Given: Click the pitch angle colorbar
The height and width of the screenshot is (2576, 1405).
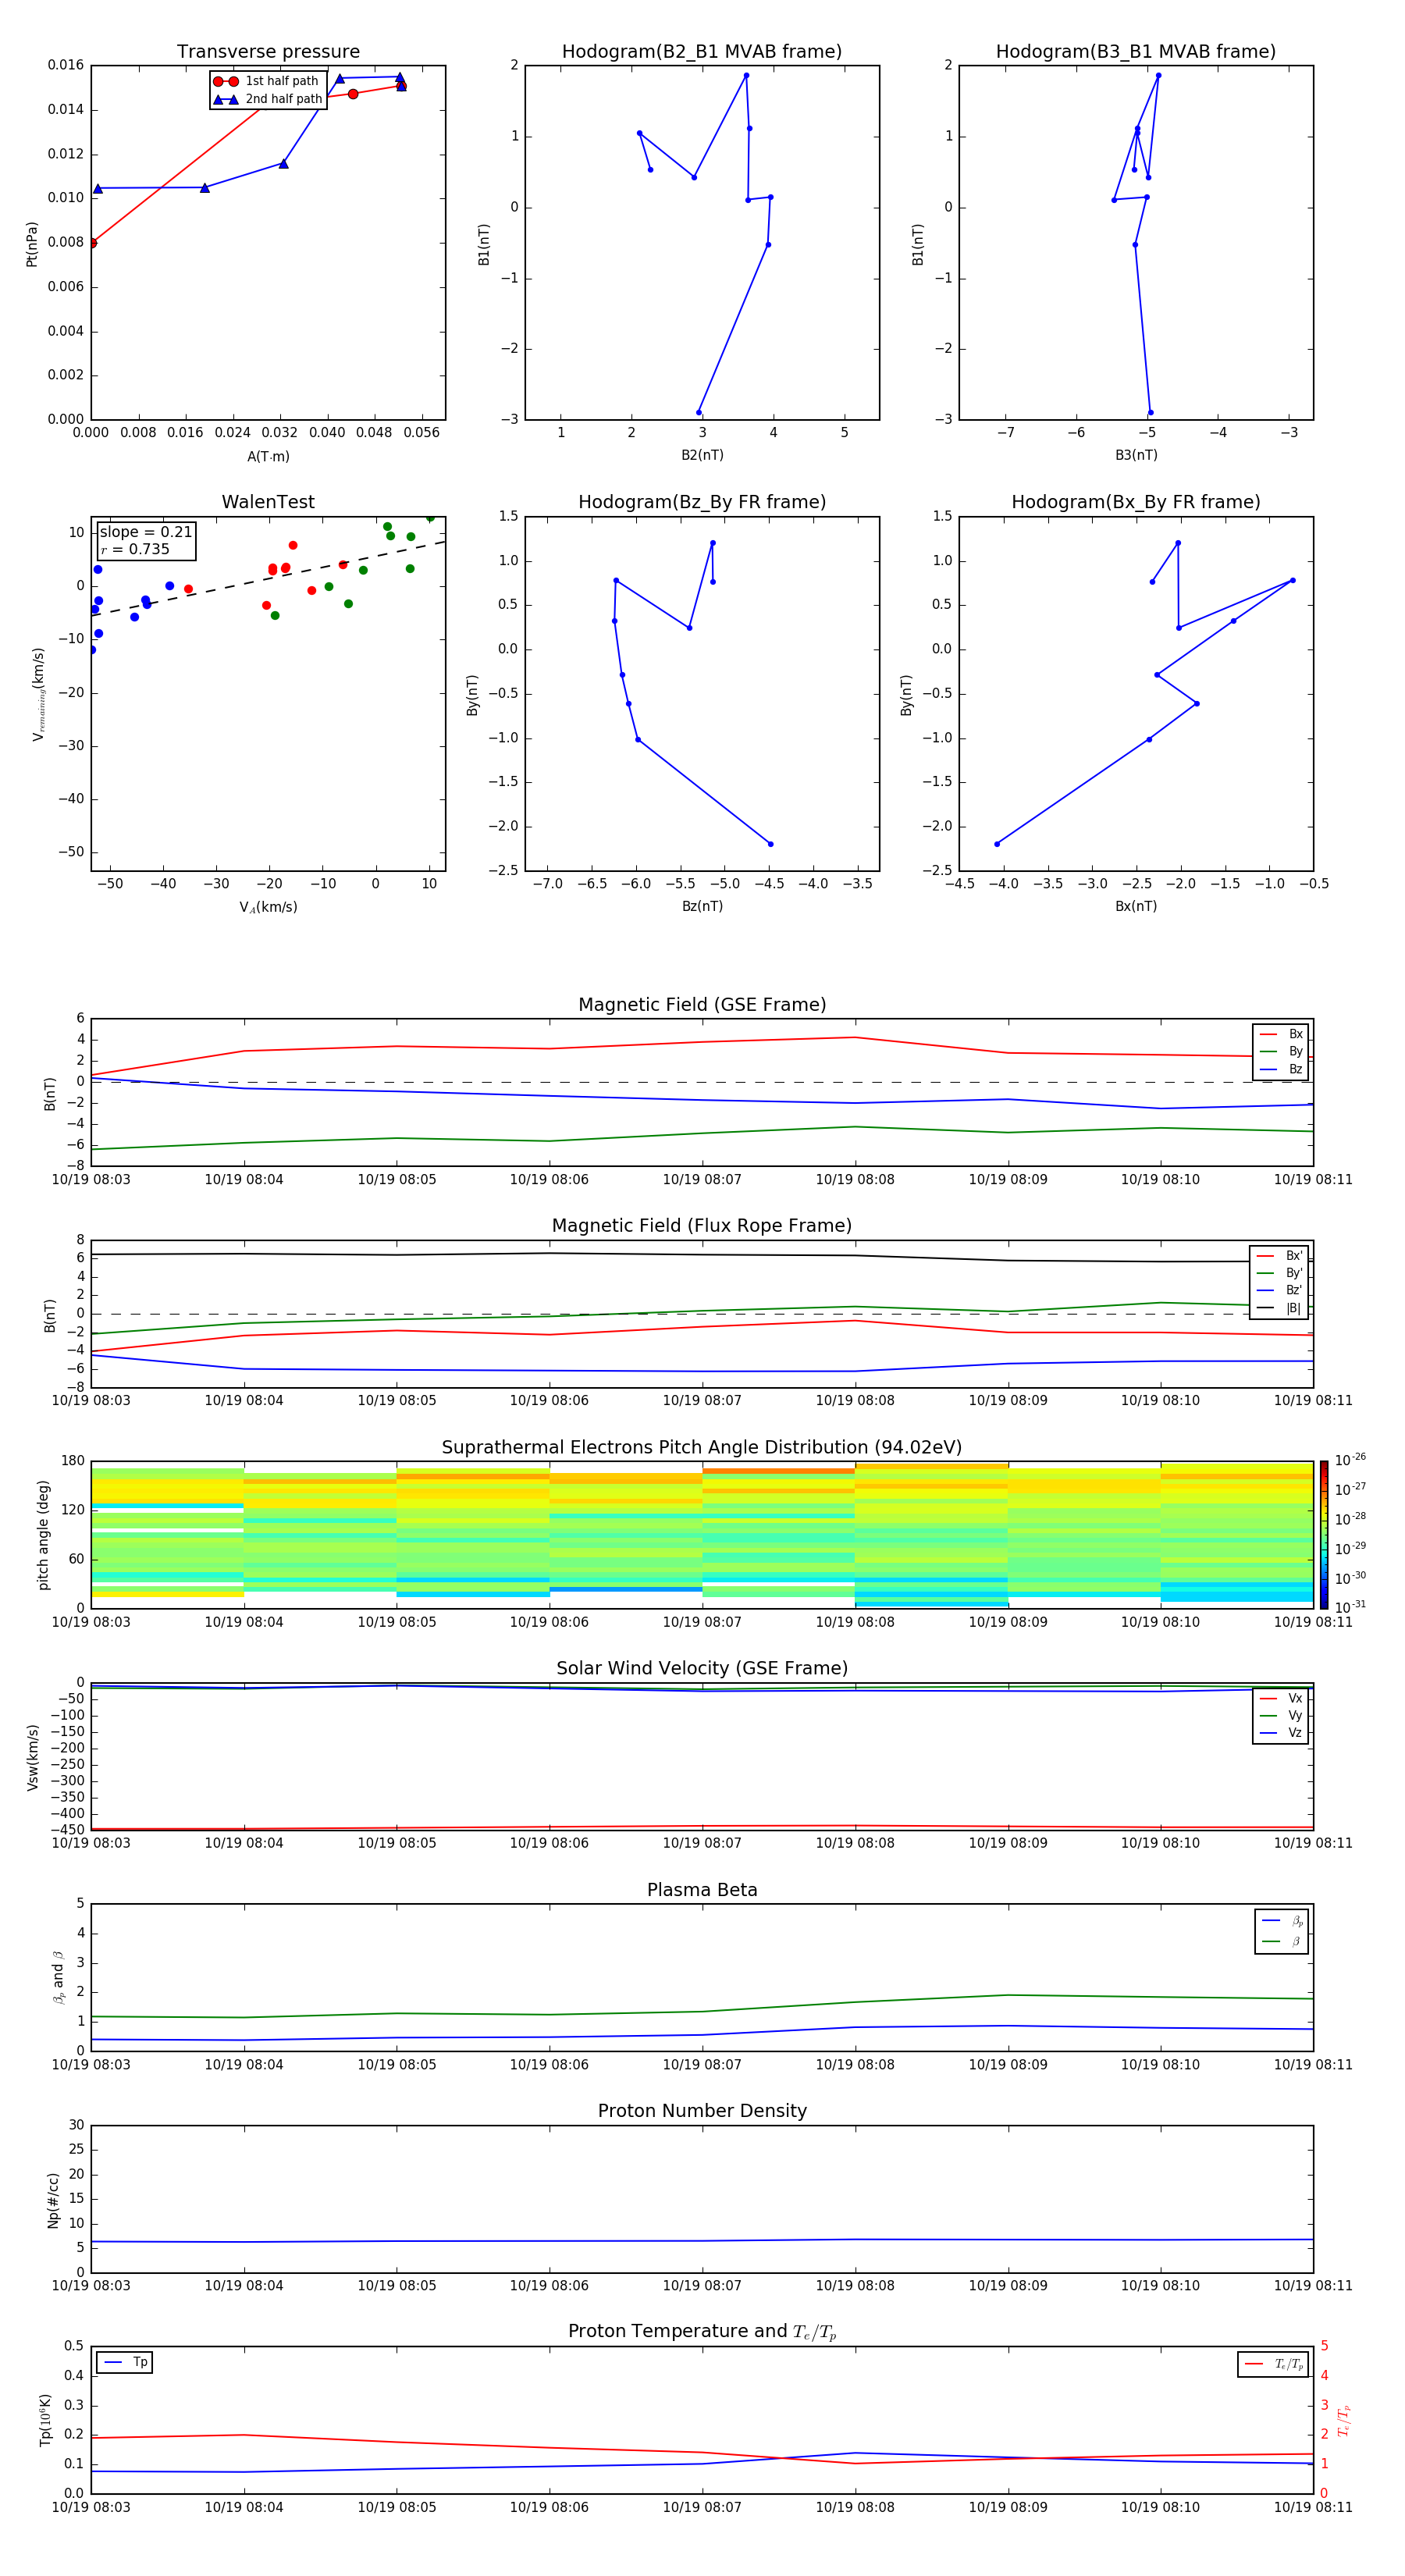Looking at the screenshot, I should (1324, 1534).
